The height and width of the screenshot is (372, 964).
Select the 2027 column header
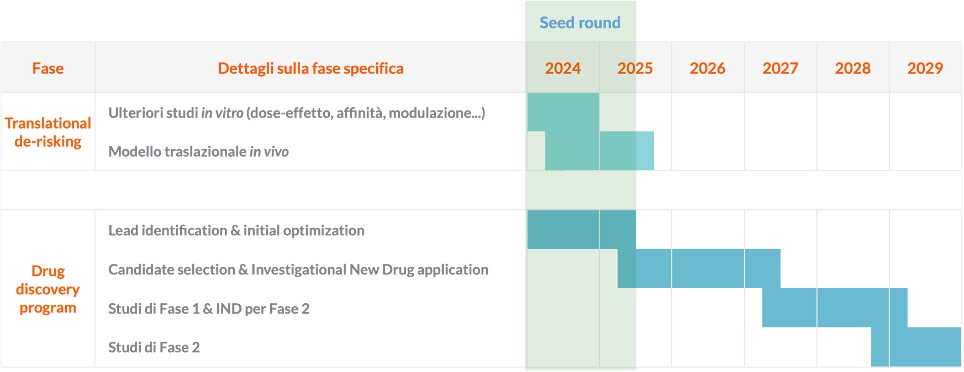tap(780, 68)
